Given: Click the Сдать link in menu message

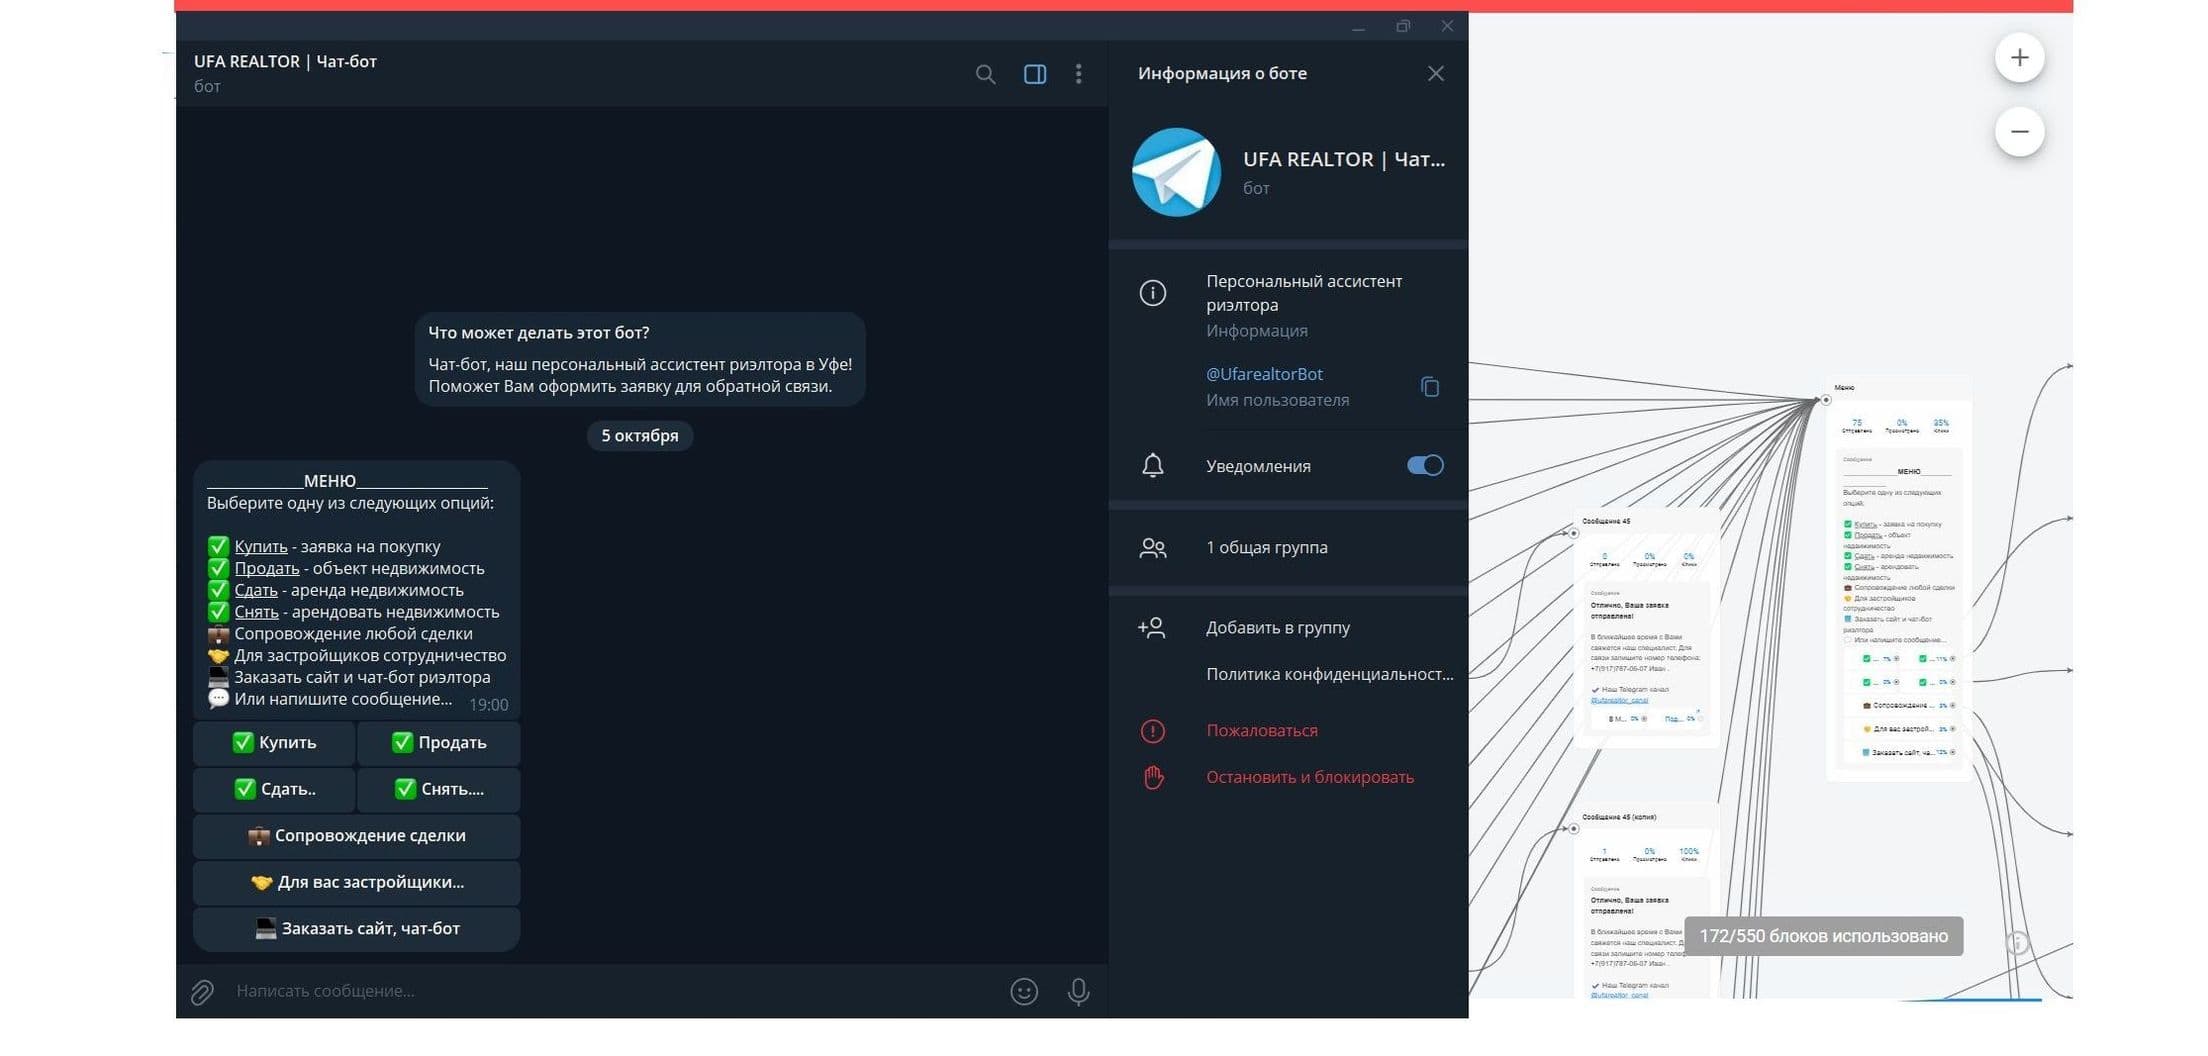Looking at the screenshot, I should (x=256, y=591).
